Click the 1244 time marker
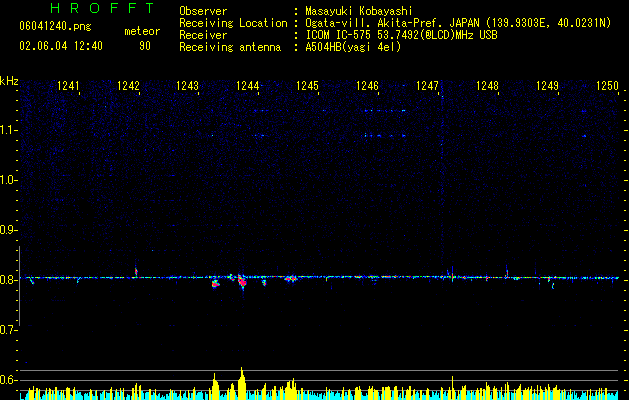This screenshot has height=400, width=629. tap(248, 86)
